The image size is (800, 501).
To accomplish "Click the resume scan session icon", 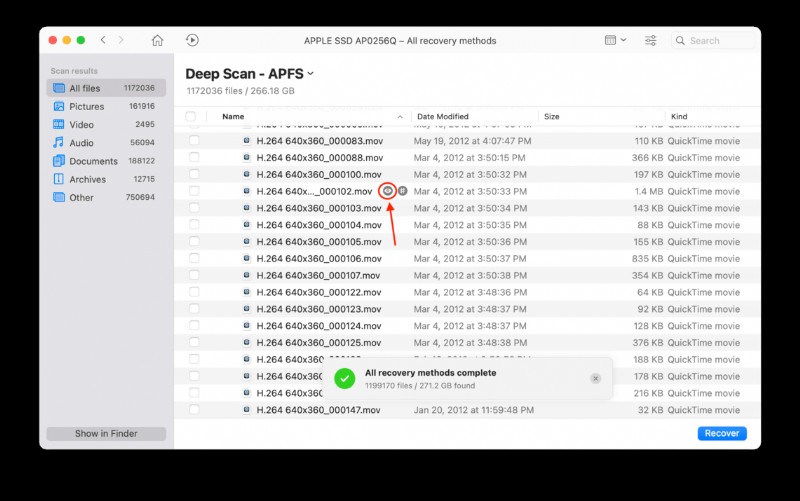I will (x=192, y=40).
